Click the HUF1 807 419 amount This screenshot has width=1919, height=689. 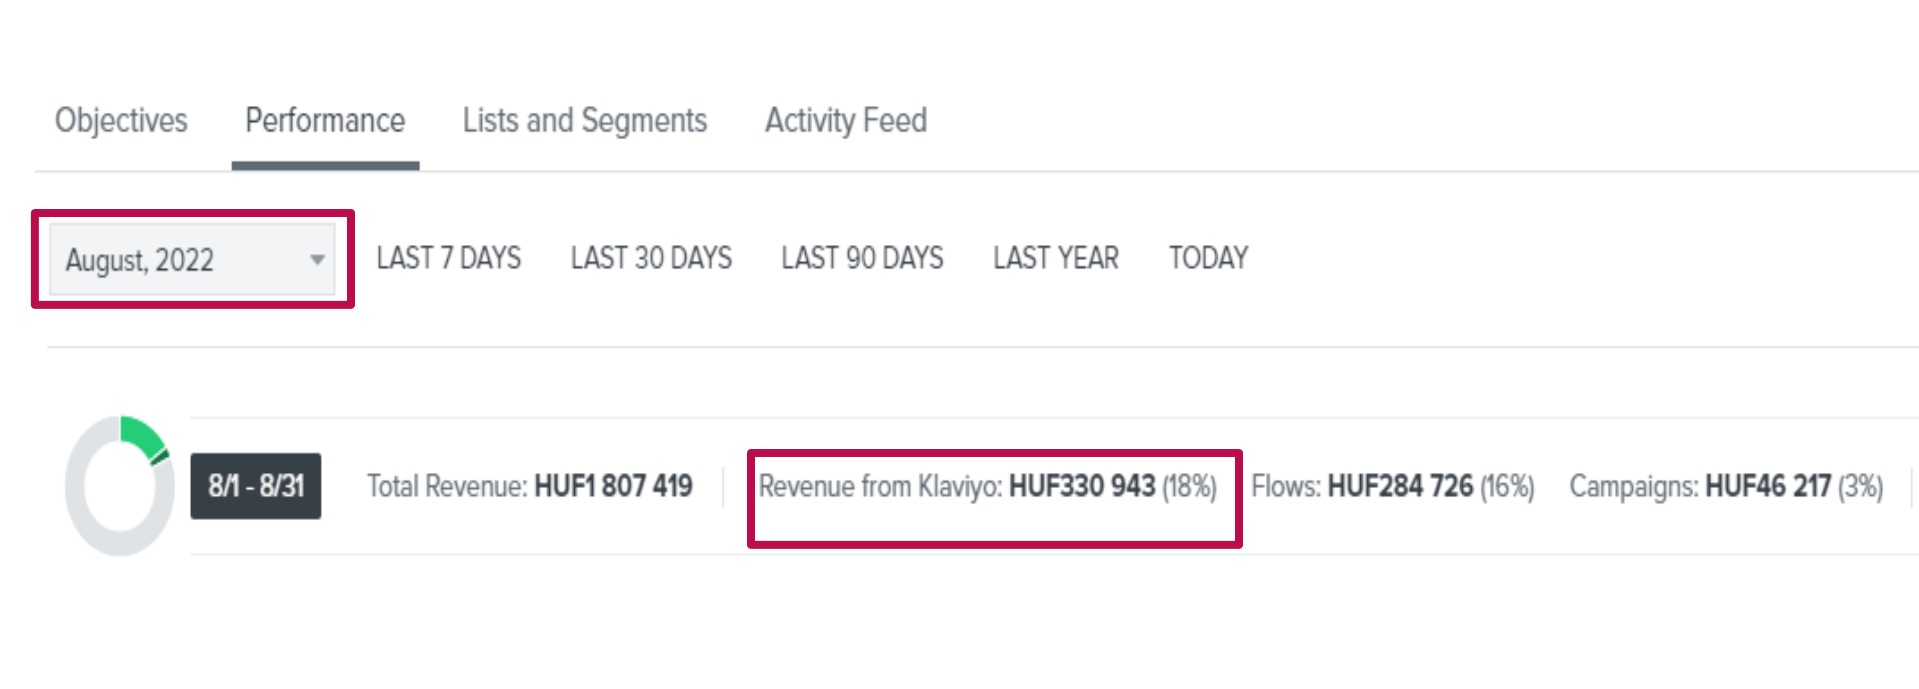point(613,487)
